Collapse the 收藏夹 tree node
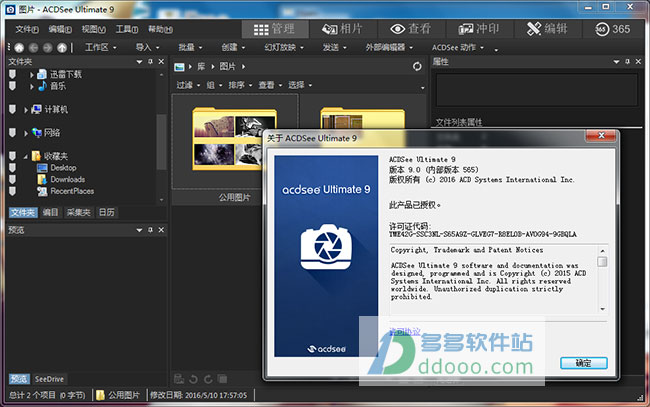This screenshot has height=407, width=650. click(26, 157)
